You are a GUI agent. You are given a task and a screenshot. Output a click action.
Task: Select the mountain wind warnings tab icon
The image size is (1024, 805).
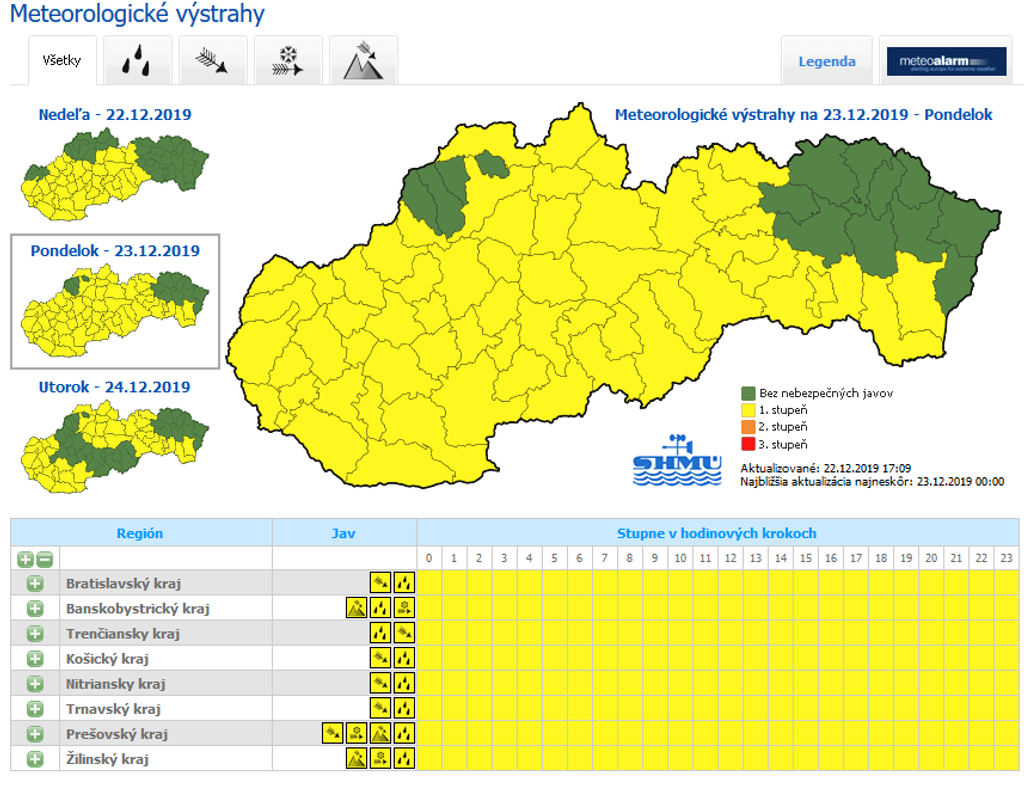click(363, 62)
